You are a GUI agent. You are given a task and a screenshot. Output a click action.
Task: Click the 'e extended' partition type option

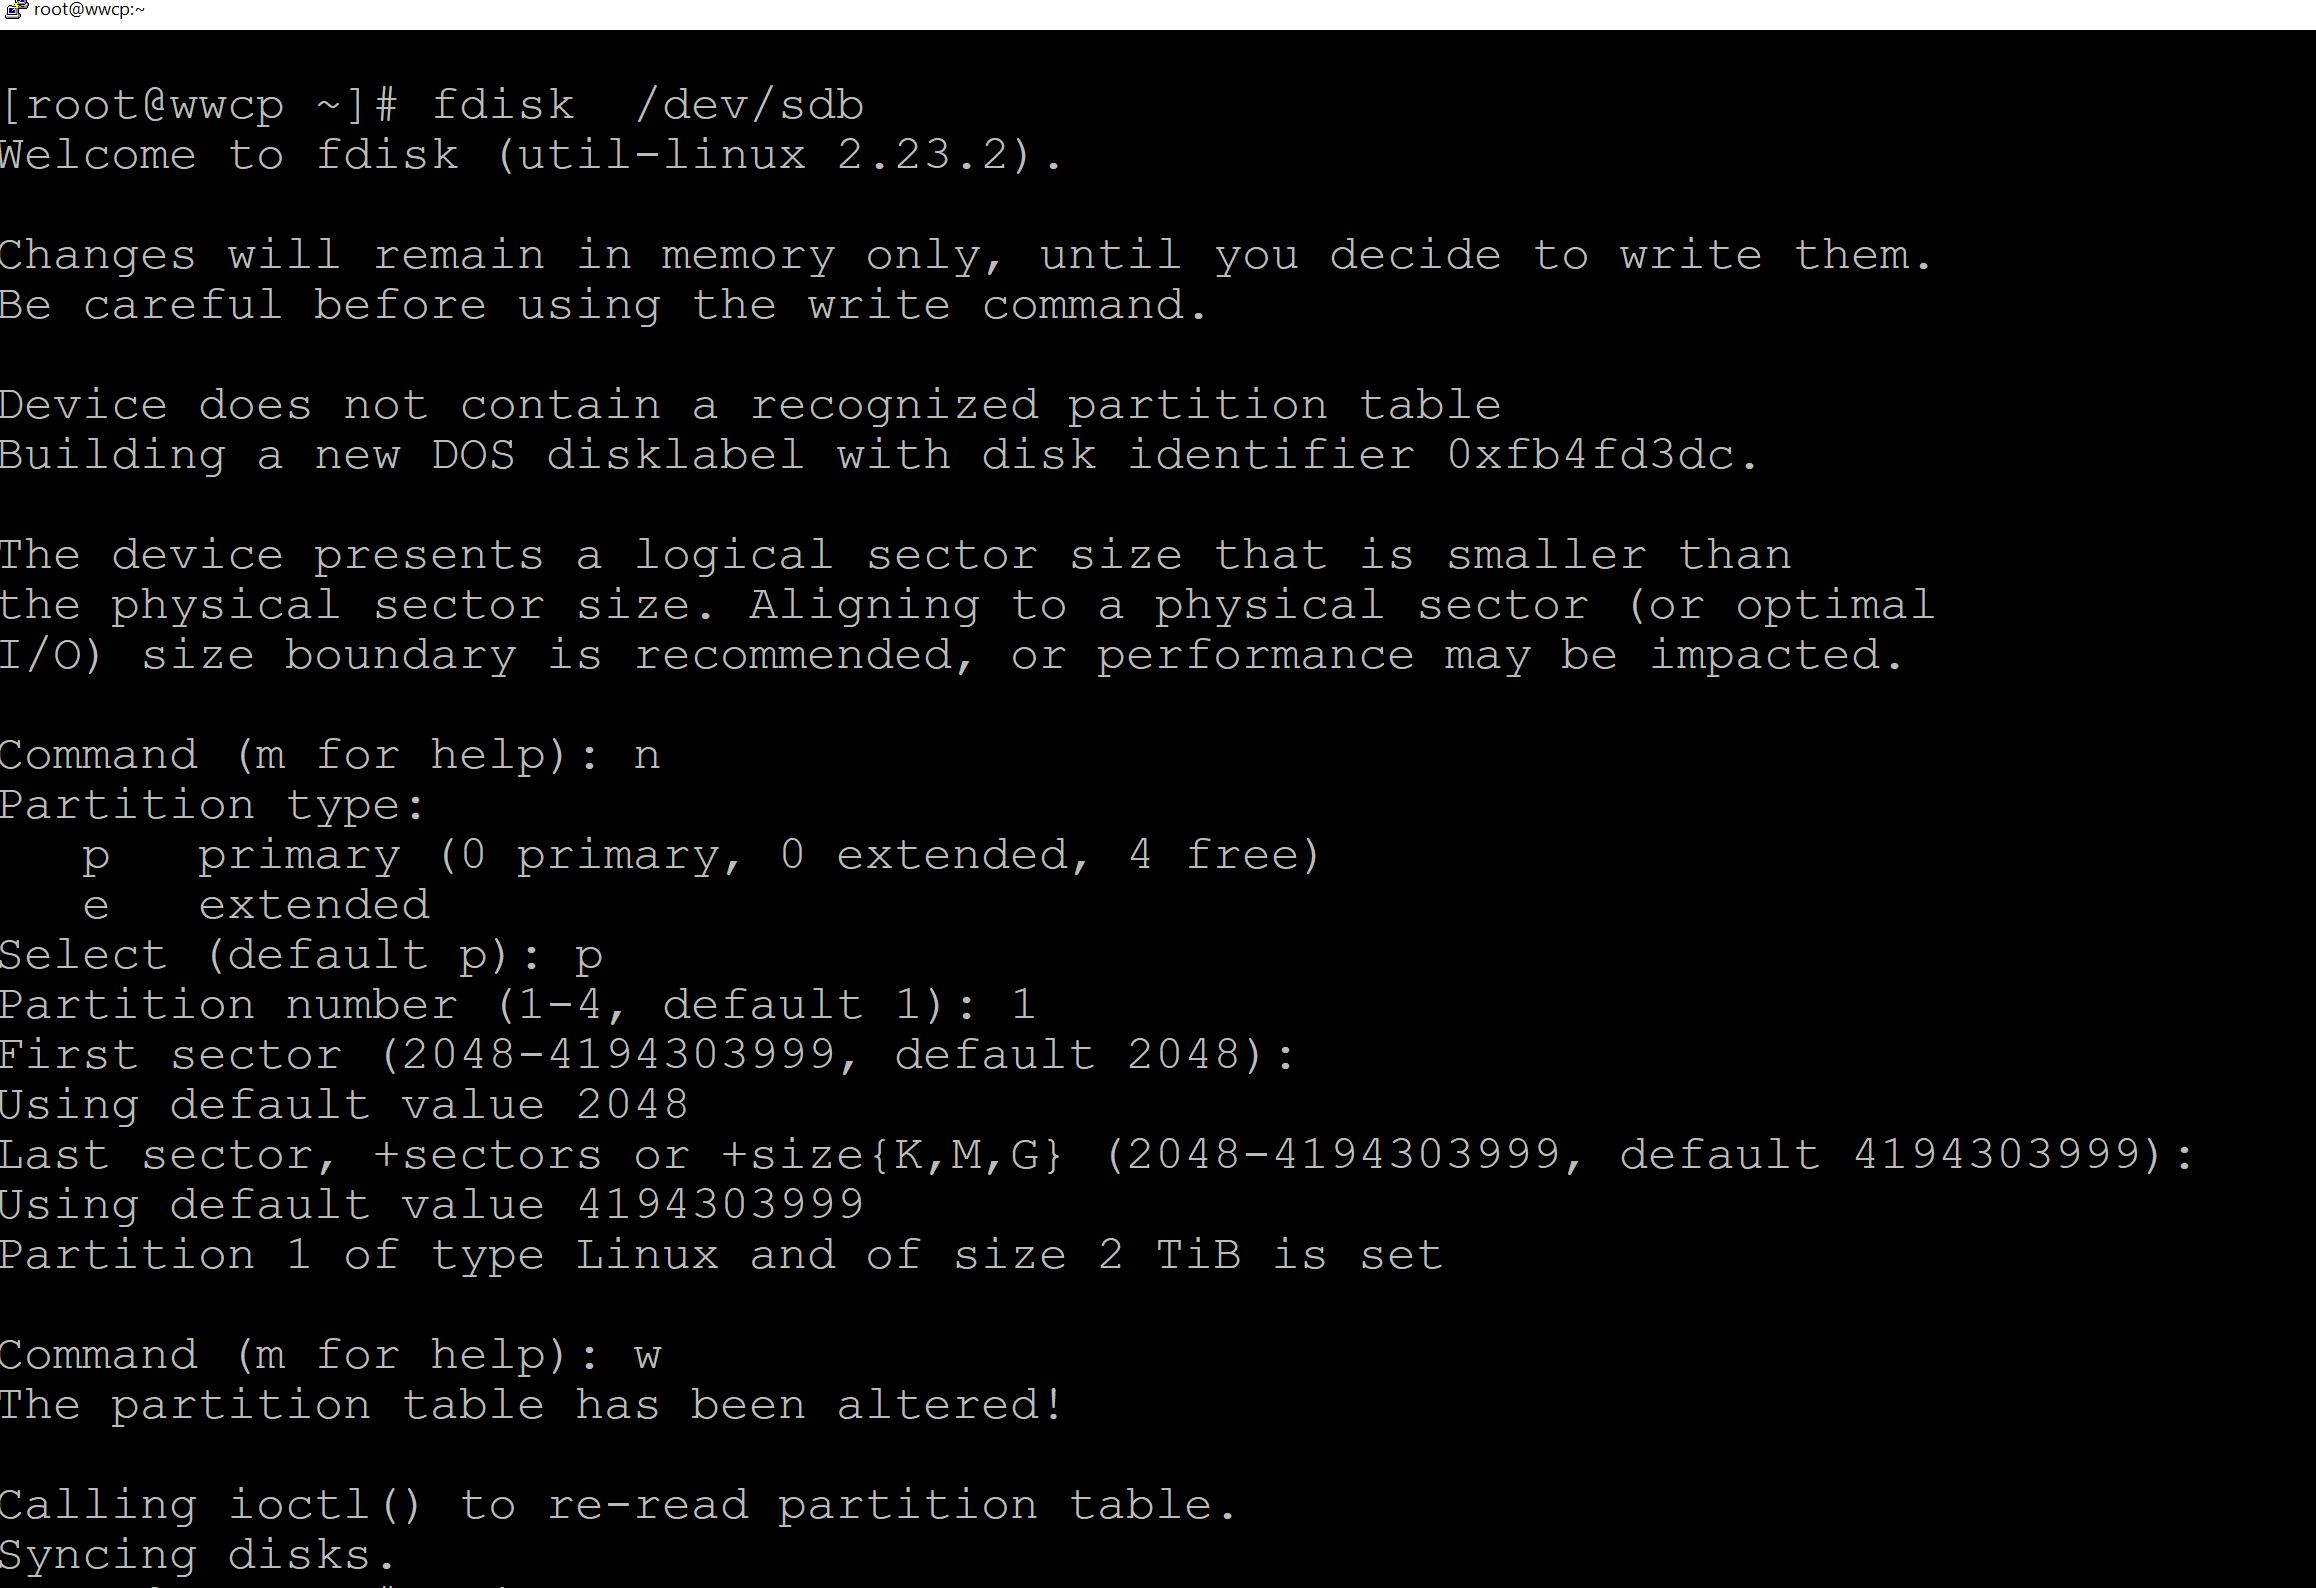pos(256,905)
